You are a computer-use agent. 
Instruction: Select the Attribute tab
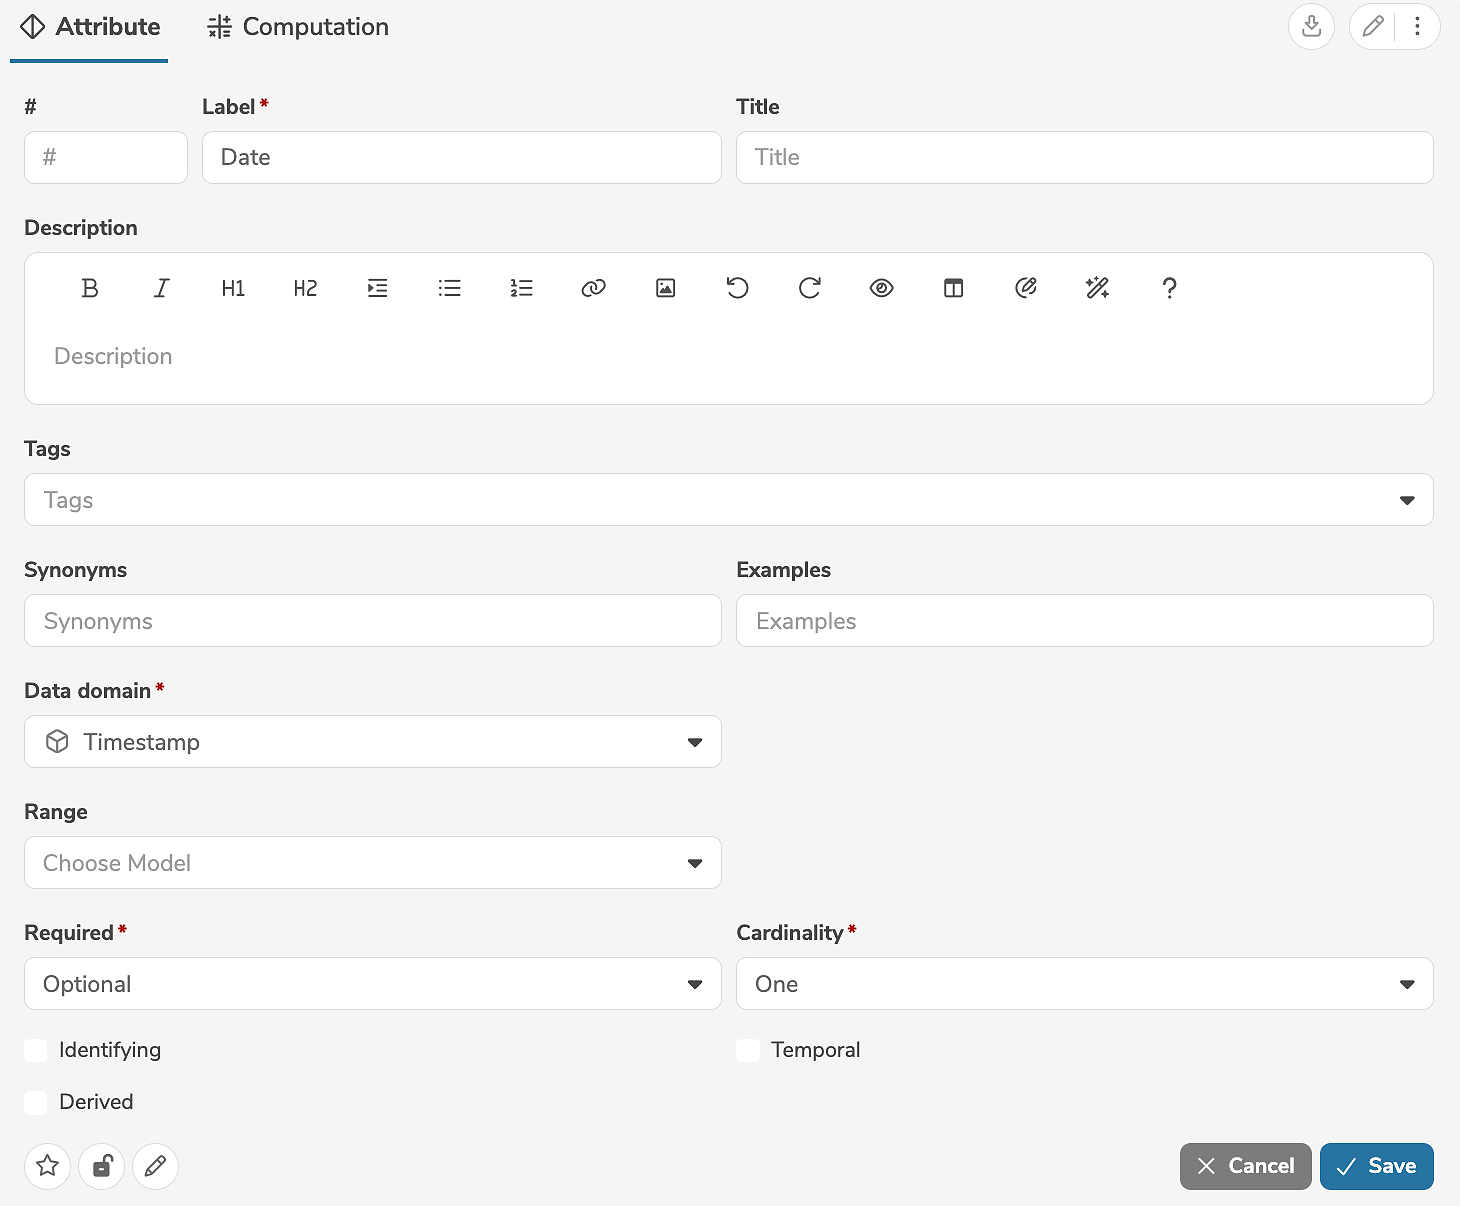90,27
